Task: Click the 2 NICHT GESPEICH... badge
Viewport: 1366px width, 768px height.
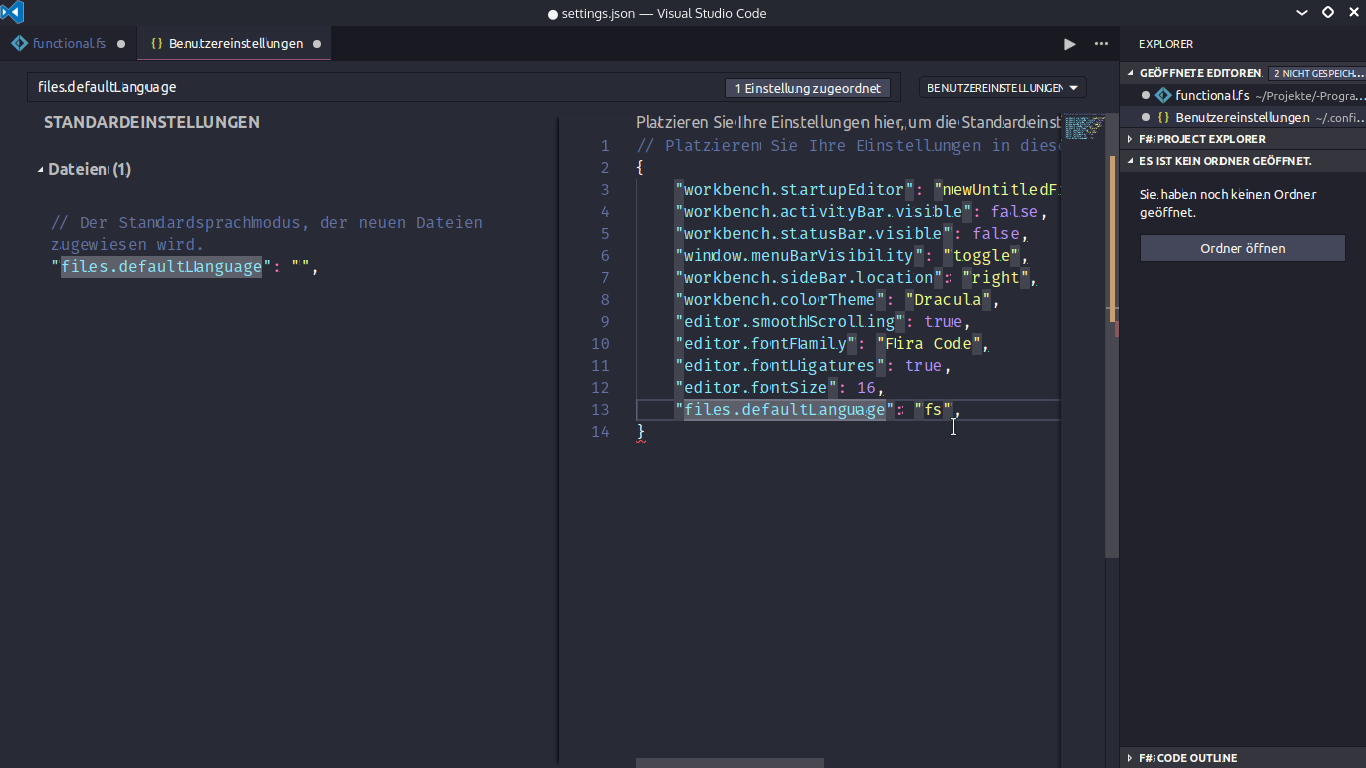Action: click(x=1318, y=74)
